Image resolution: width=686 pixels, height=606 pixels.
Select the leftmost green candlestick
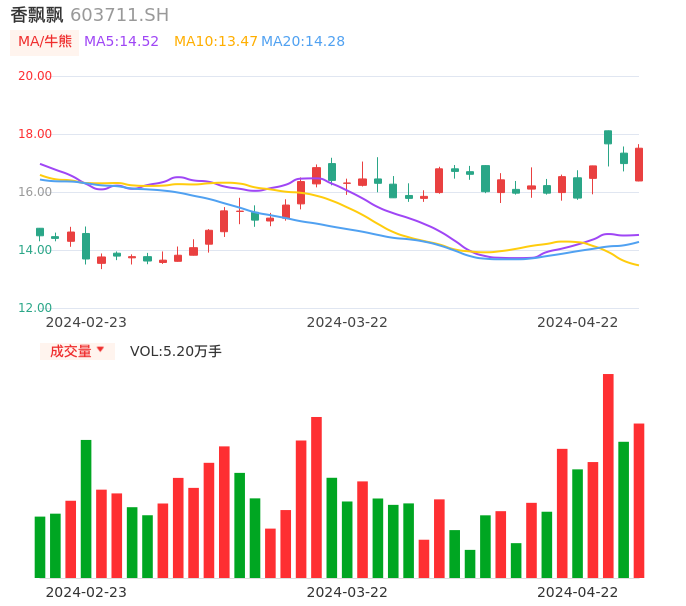40,232
